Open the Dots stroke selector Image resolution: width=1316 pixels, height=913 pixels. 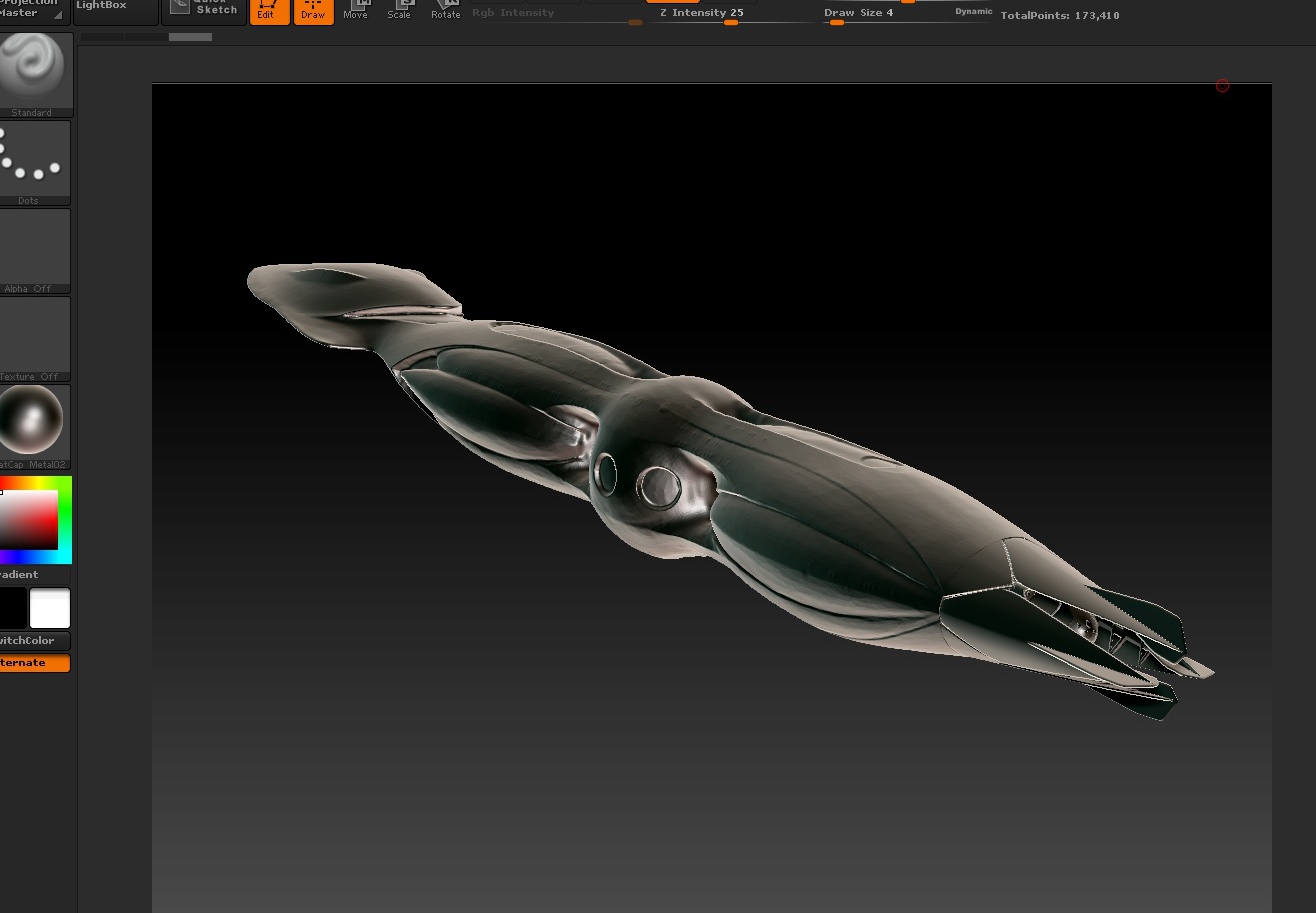(x=34, y=158)
